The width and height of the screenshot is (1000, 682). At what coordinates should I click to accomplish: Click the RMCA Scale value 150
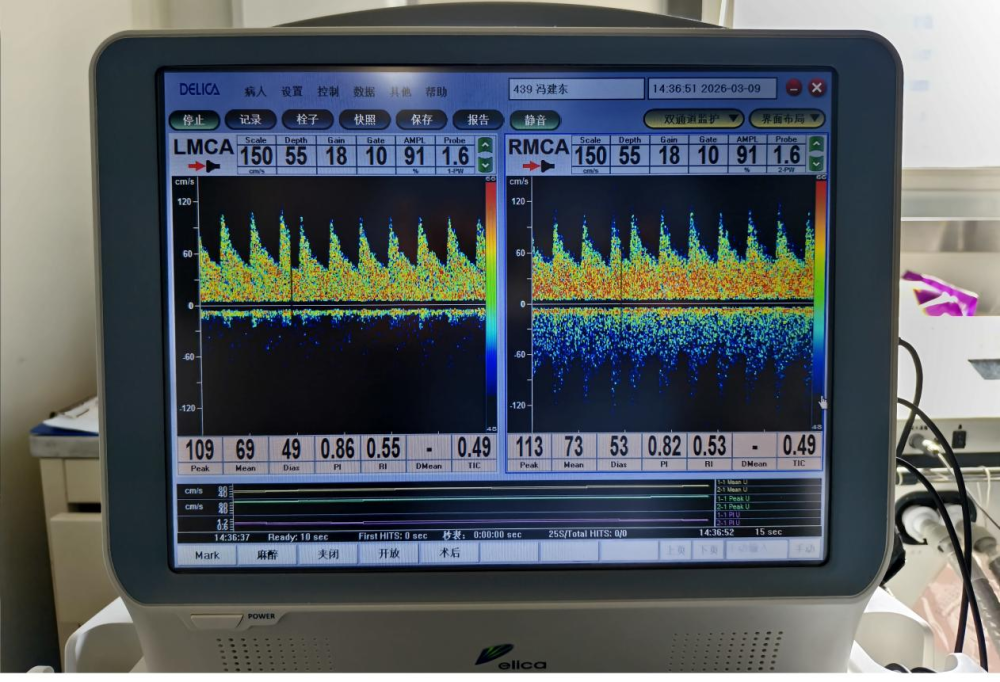point(590,155)
